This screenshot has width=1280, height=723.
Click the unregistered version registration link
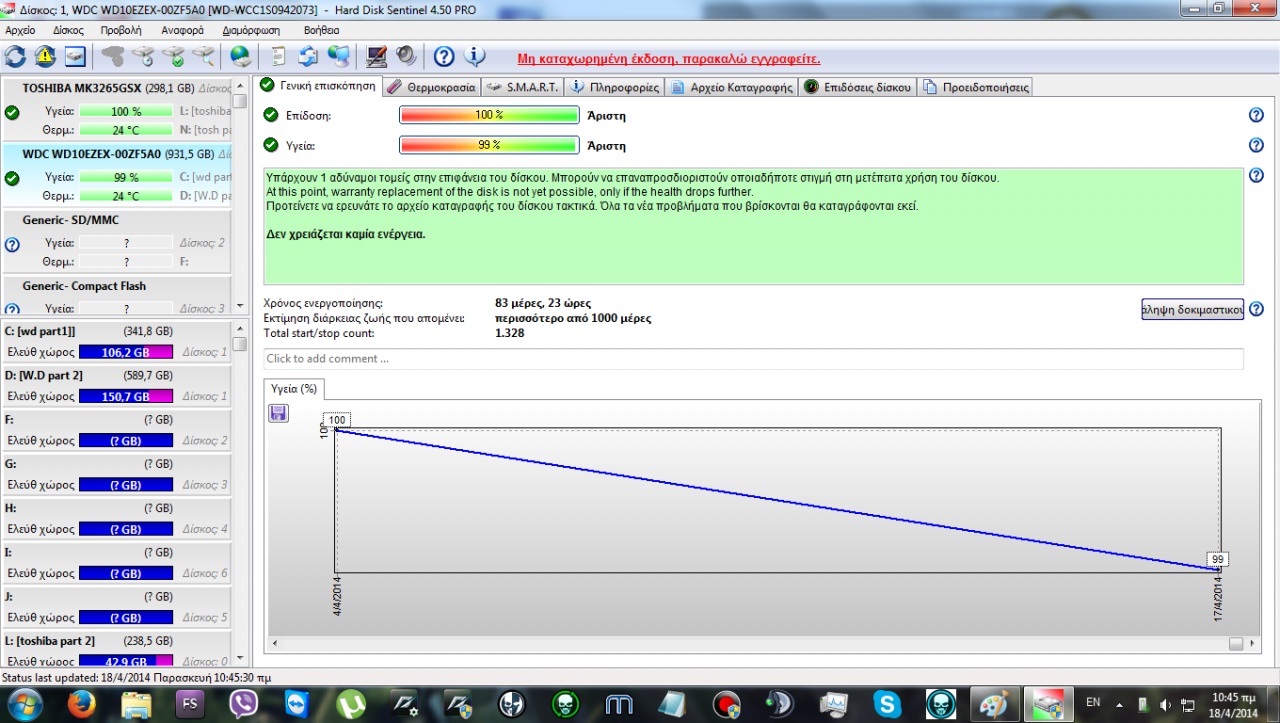[668, 59]
